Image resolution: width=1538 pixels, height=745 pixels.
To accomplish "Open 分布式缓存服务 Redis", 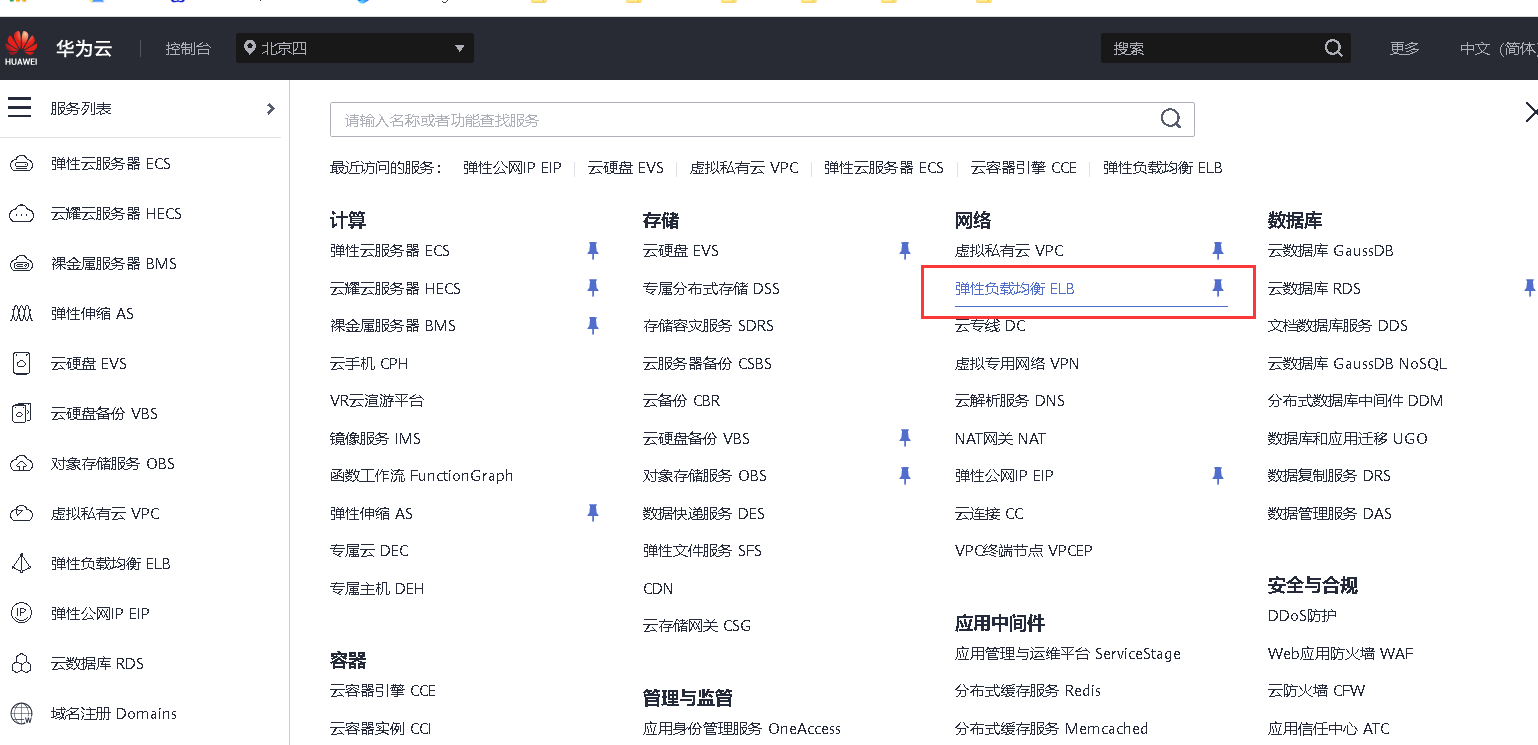I will (x=1028, y=690).
